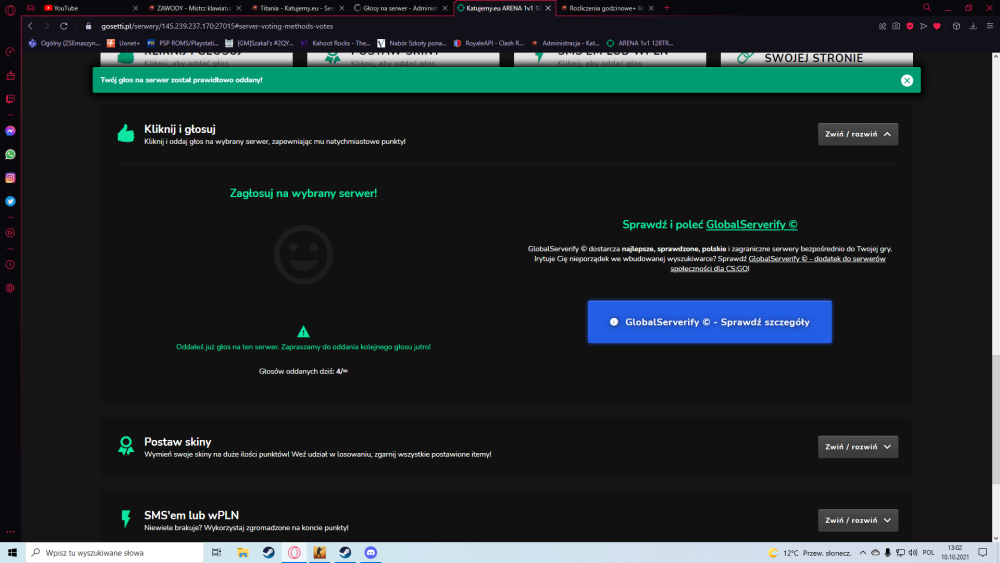Click the Kliknij i głosuj thumbs-up icon
The width and height of the screenshot is (1000, 563).
126,133
